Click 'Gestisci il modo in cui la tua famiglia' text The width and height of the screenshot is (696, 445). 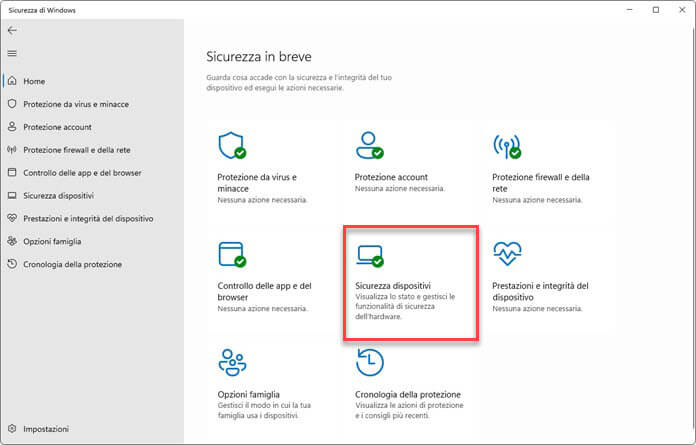tap(264, 410)
